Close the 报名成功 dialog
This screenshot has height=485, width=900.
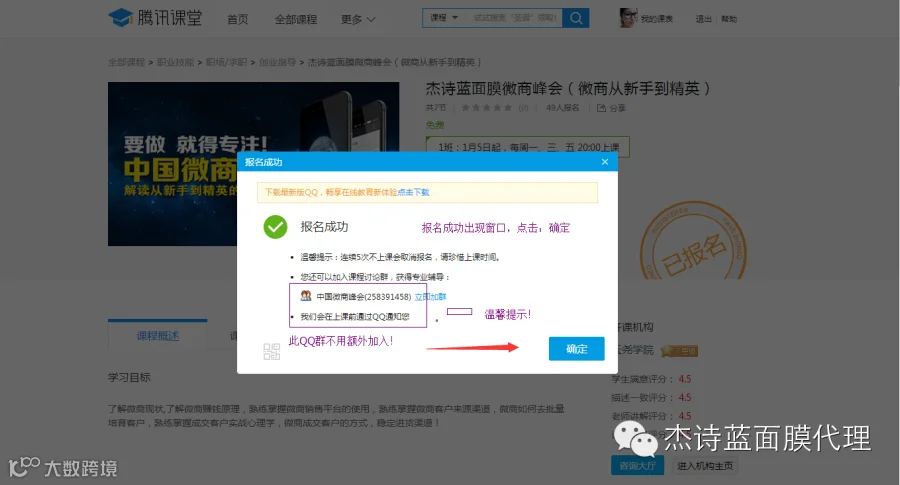(604, 162)
